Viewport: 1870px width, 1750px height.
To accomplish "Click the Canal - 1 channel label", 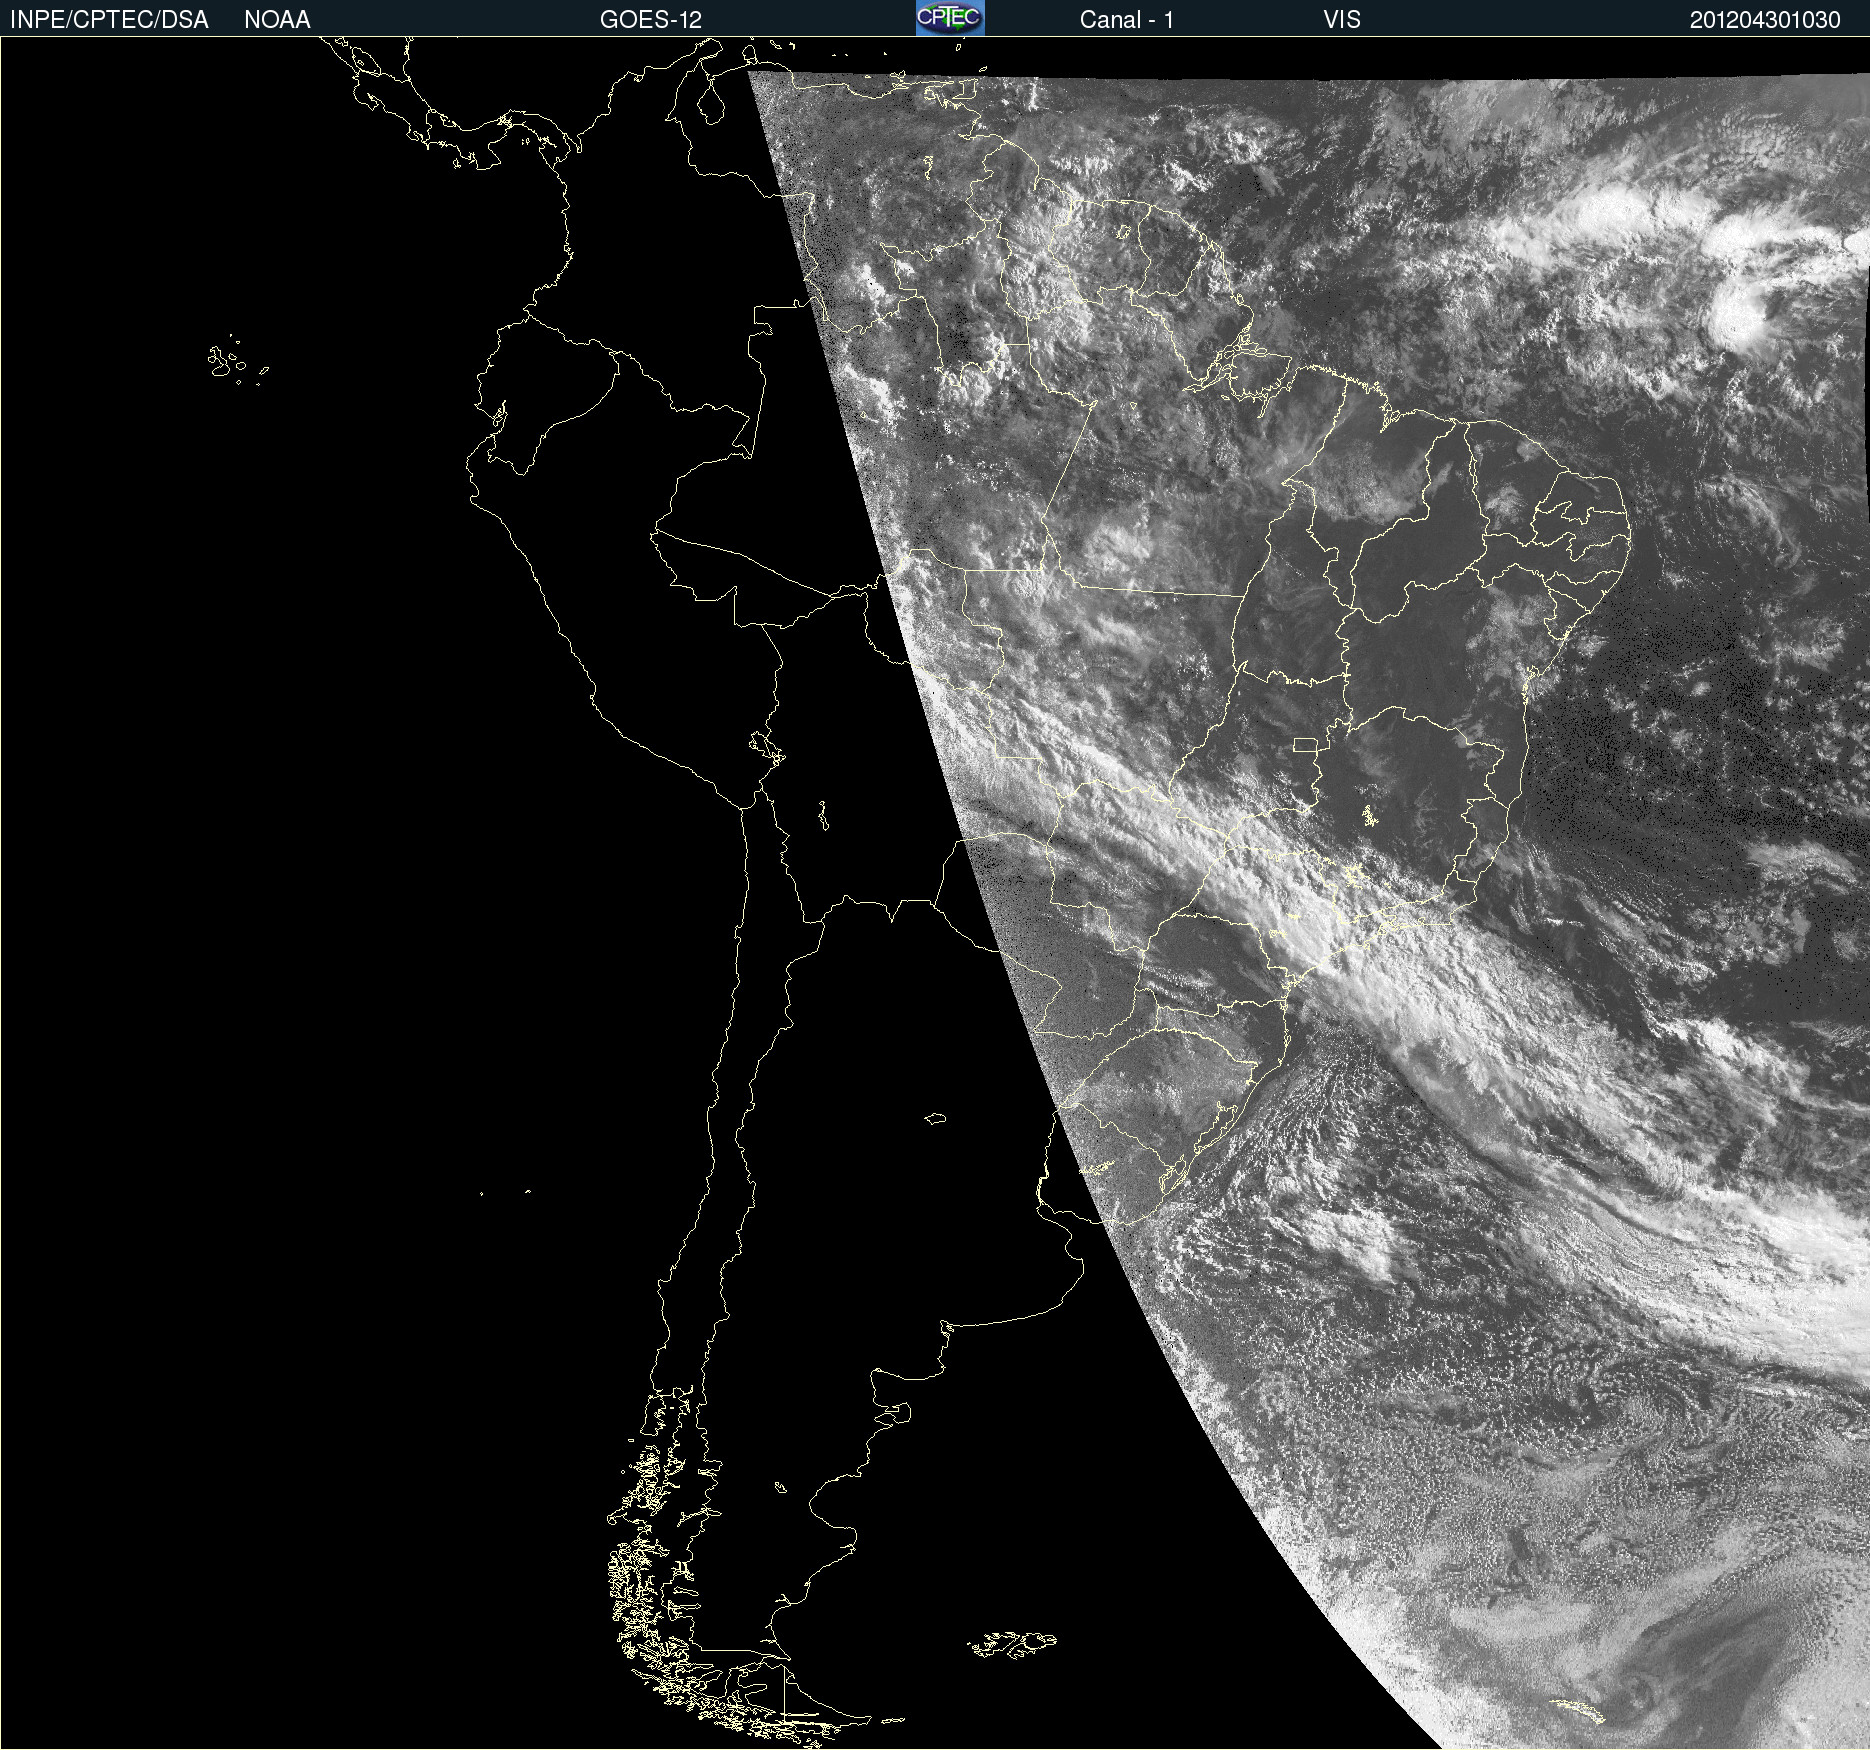I will [x=1126, y=20].
